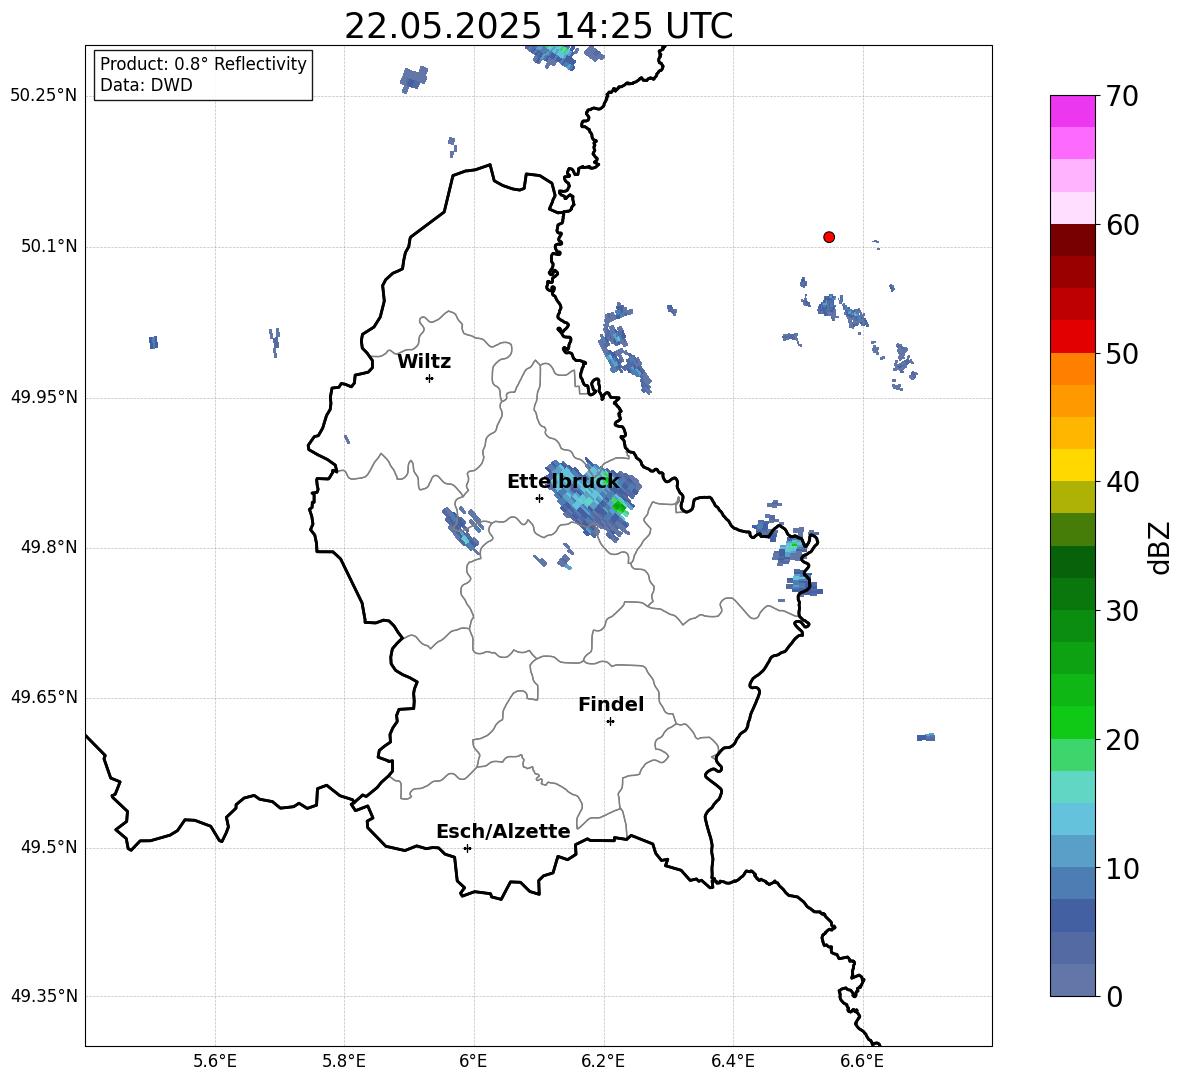Click the 49.35°N latitude label
The width and height of the screenshot is (1184, 1081).
coord(44,996)
